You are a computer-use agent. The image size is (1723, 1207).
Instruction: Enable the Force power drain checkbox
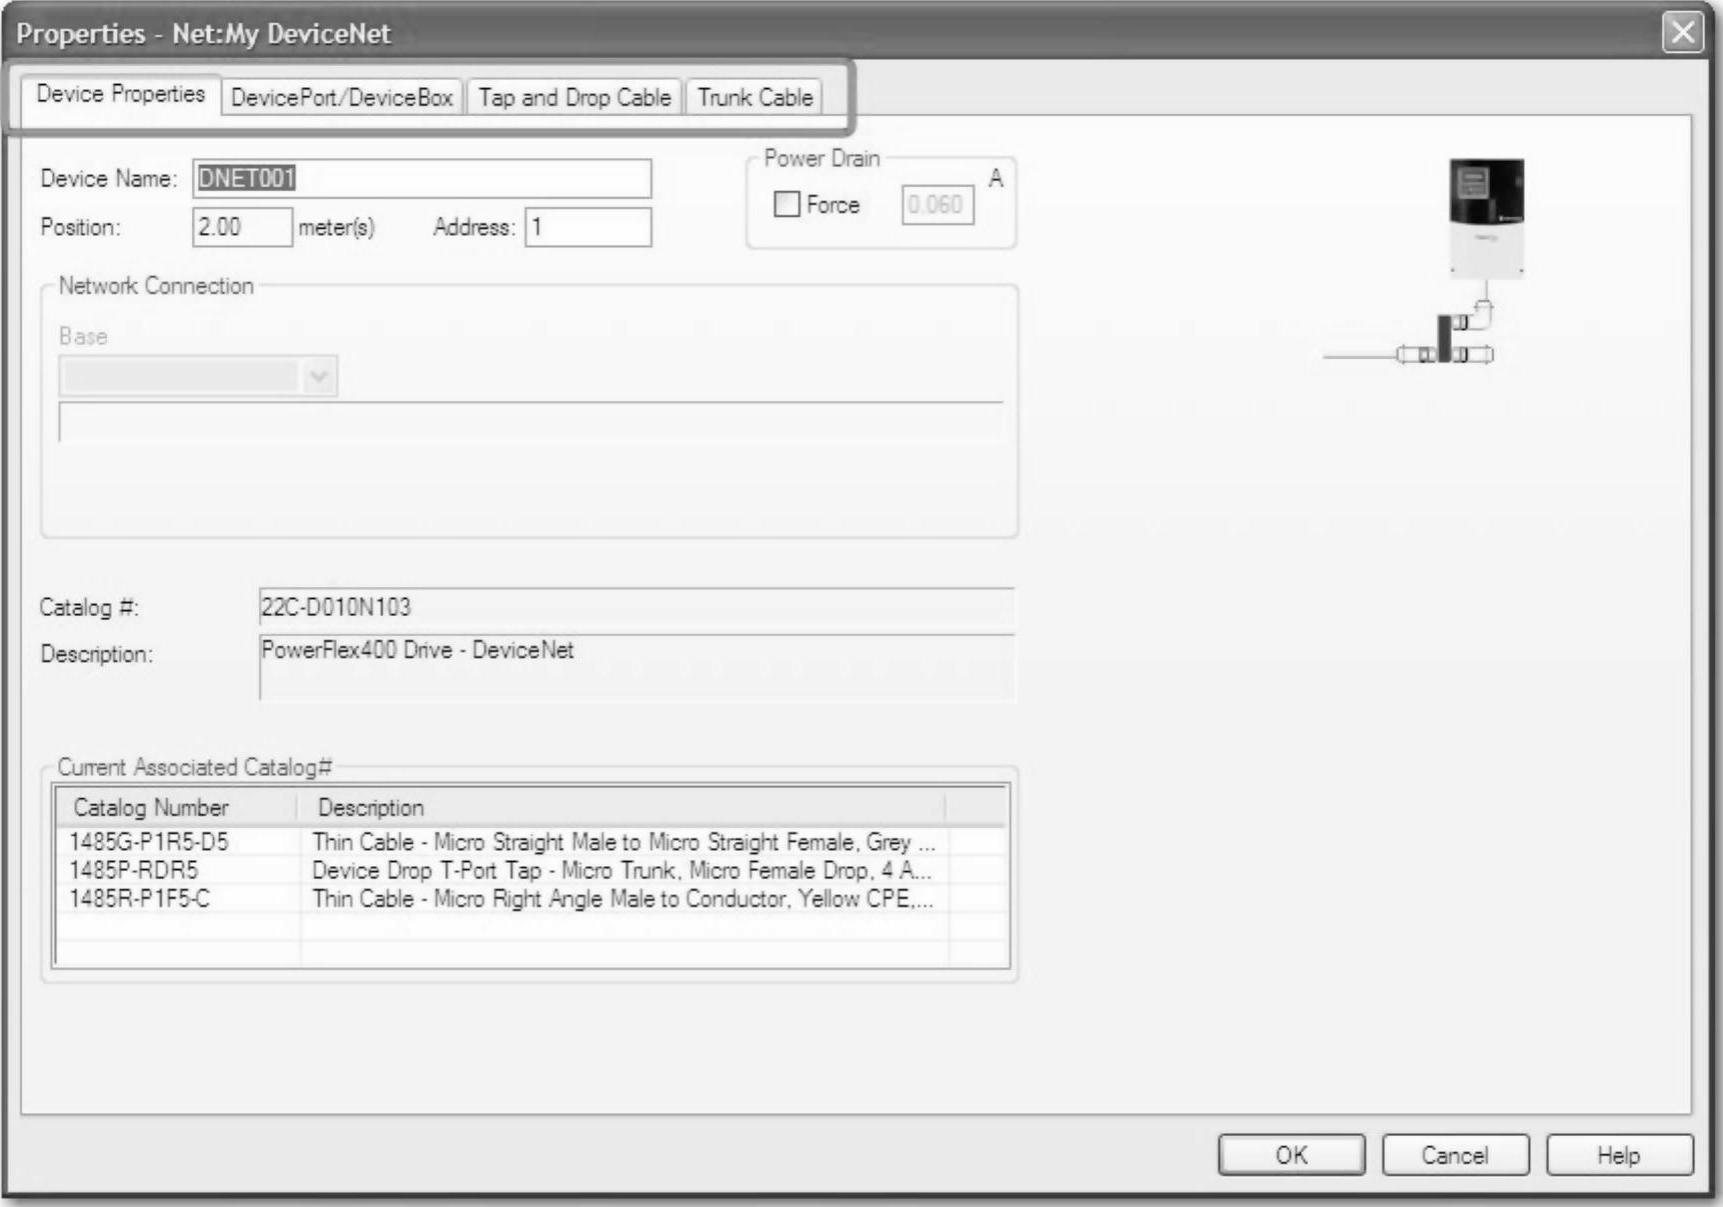(787, 205)
